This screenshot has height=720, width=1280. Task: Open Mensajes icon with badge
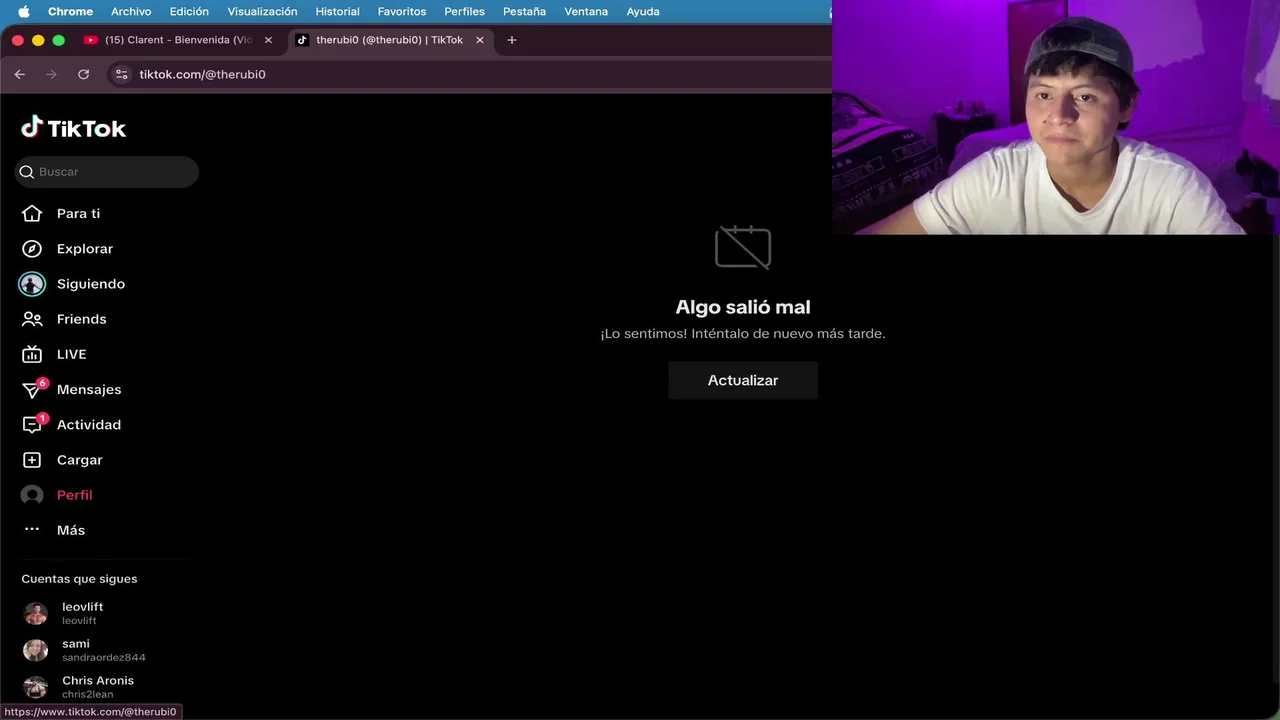[33, 389]
